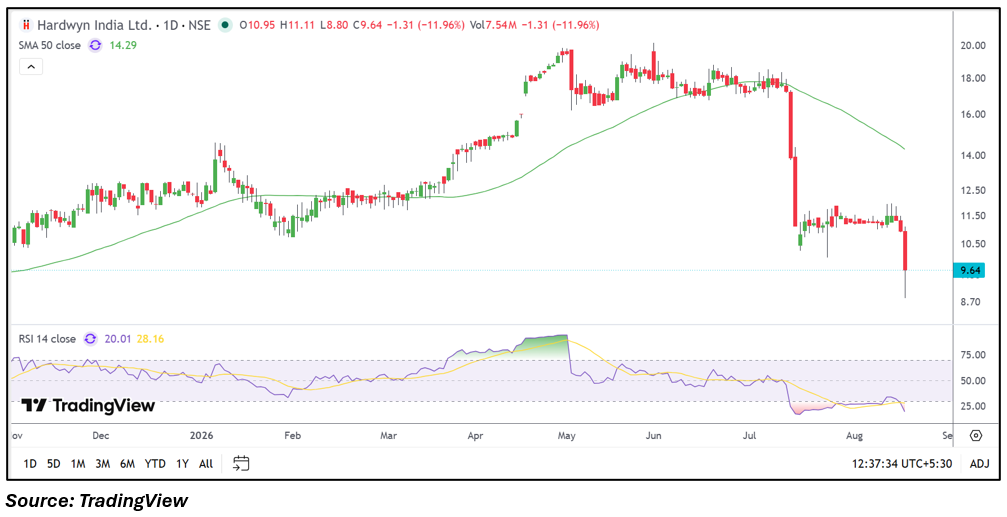
Task: Click the RSI moving average value 28.16
Action: [150, 338]
